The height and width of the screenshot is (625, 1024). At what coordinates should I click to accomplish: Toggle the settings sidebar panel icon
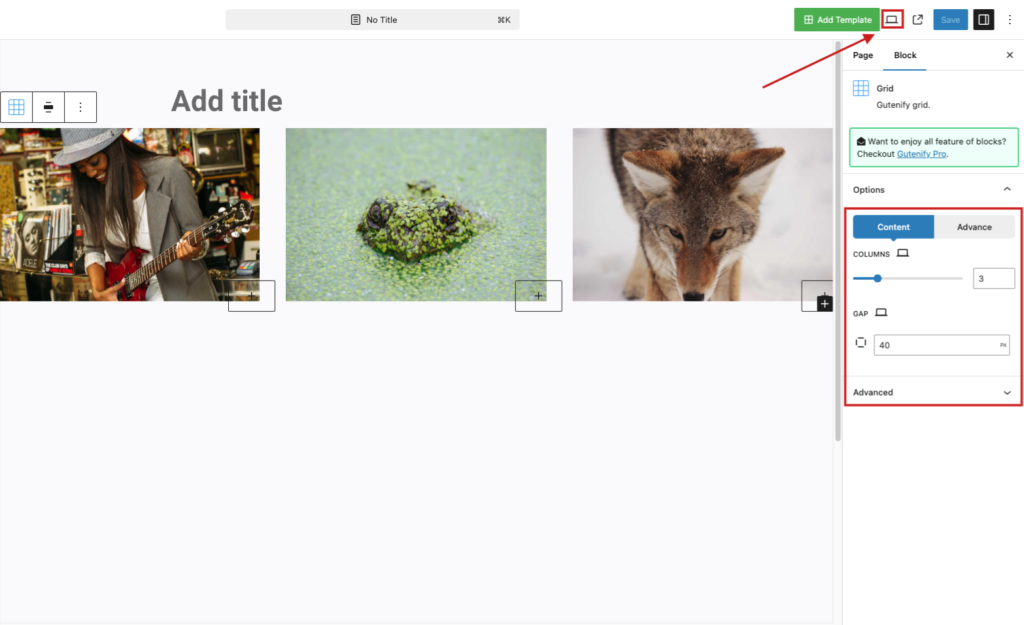984,20
